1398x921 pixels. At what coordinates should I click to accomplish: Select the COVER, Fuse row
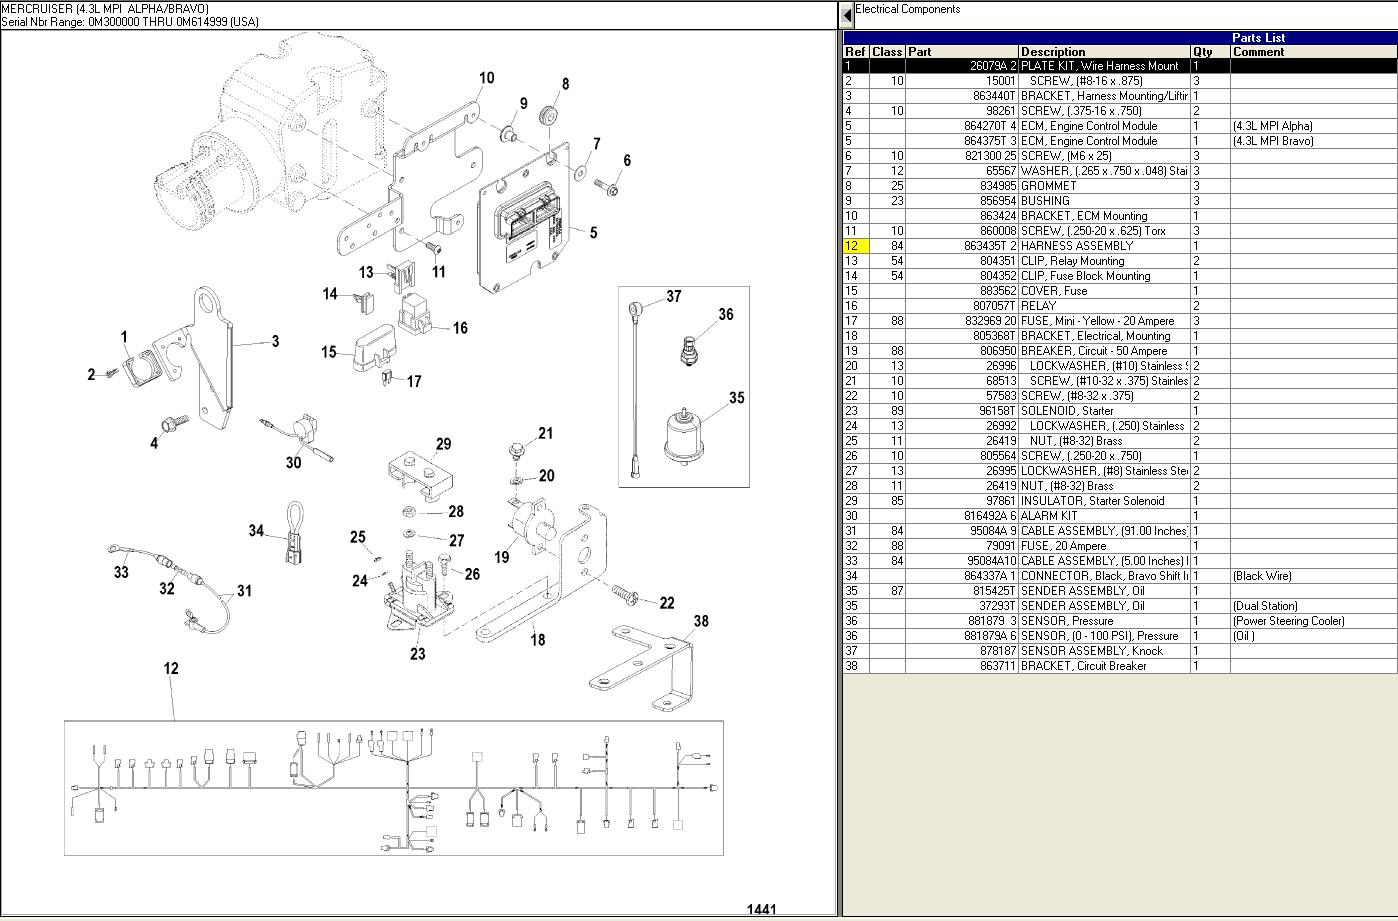[x=1120, y=291]
